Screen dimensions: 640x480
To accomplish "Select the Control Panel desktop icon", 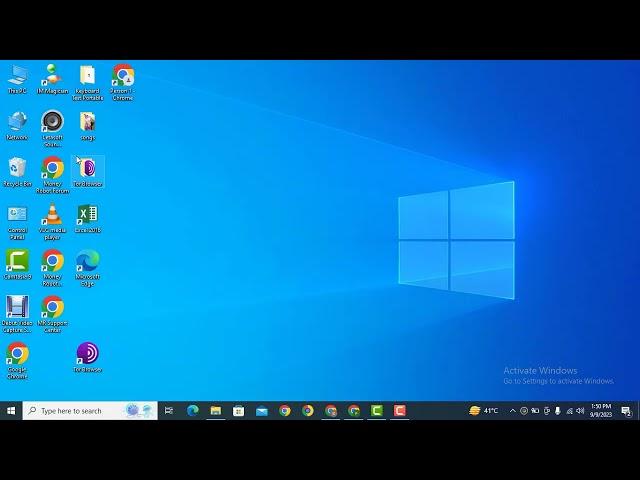I will click(x=17, y=222).
